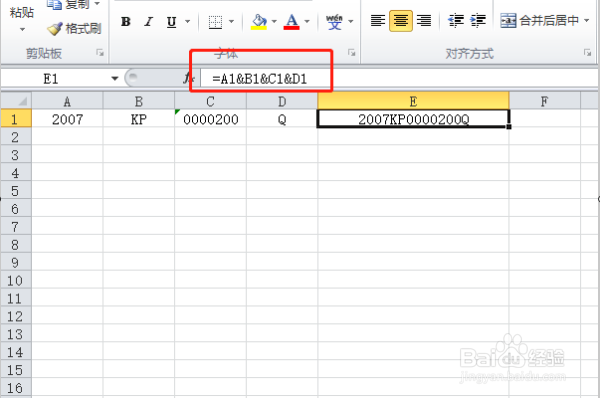Open 对齐方式 dialog launcher
Viewport: 600px width, 398px height.
(x=587, y=53)
